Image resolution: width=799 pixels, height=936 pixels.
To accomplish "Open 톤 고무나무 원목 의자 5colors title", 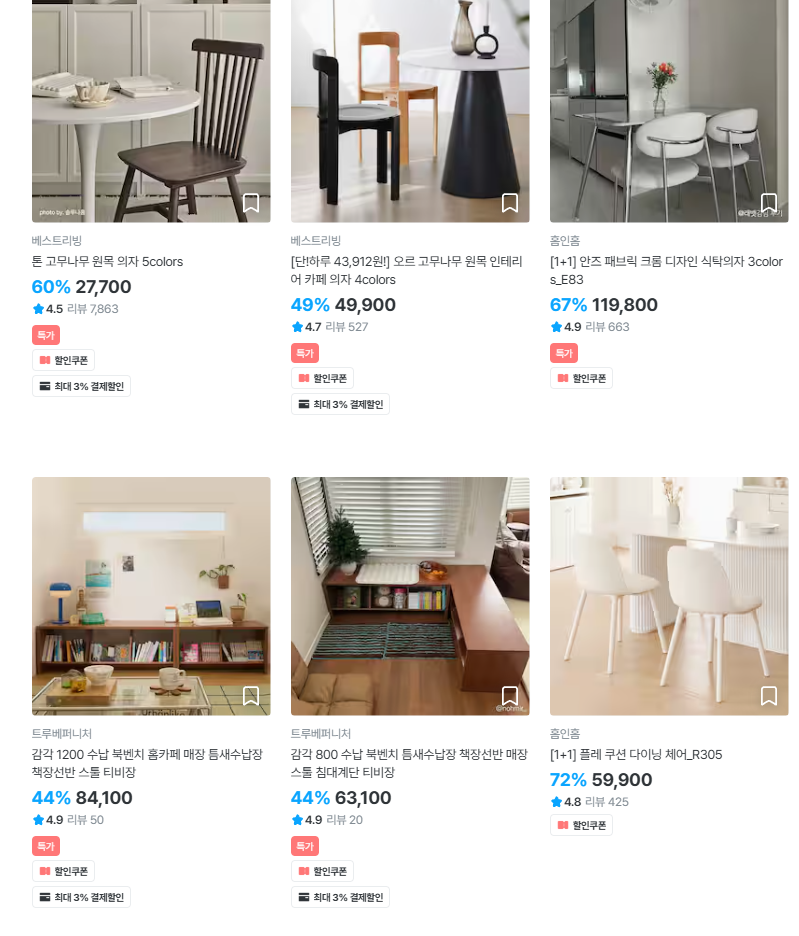I will coord(107,261).
